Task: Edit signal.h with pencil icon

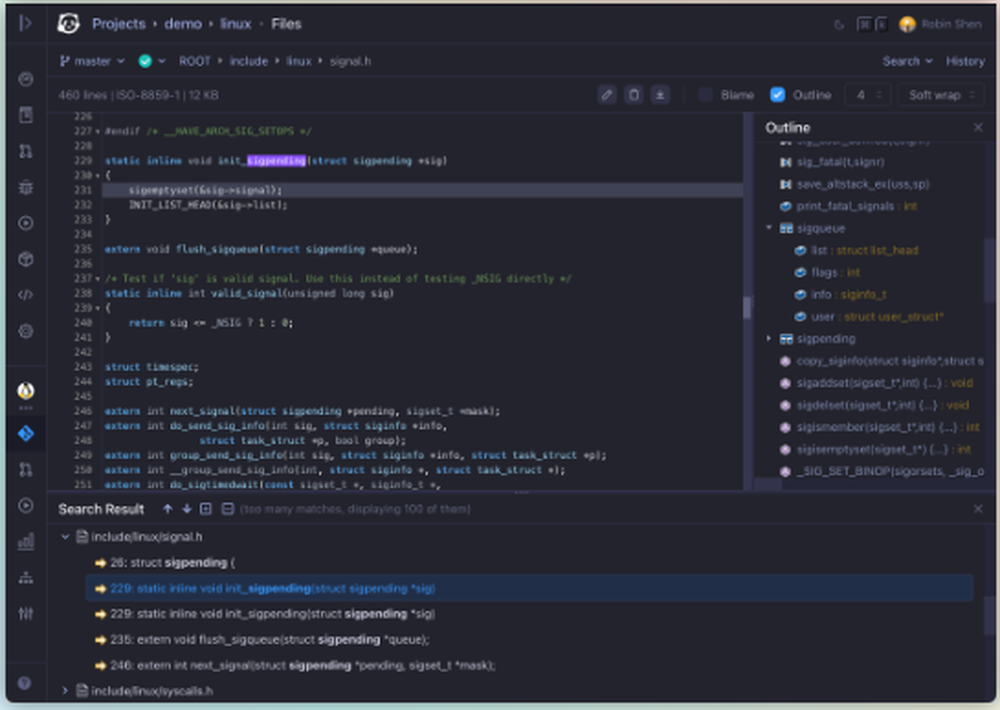Action: (x=607, y=95)
